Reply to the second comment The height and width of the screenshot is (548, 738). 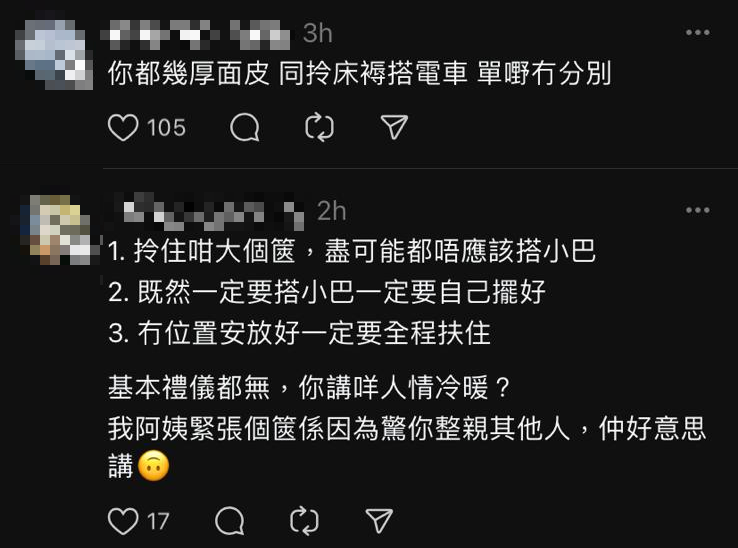(230, 521)
